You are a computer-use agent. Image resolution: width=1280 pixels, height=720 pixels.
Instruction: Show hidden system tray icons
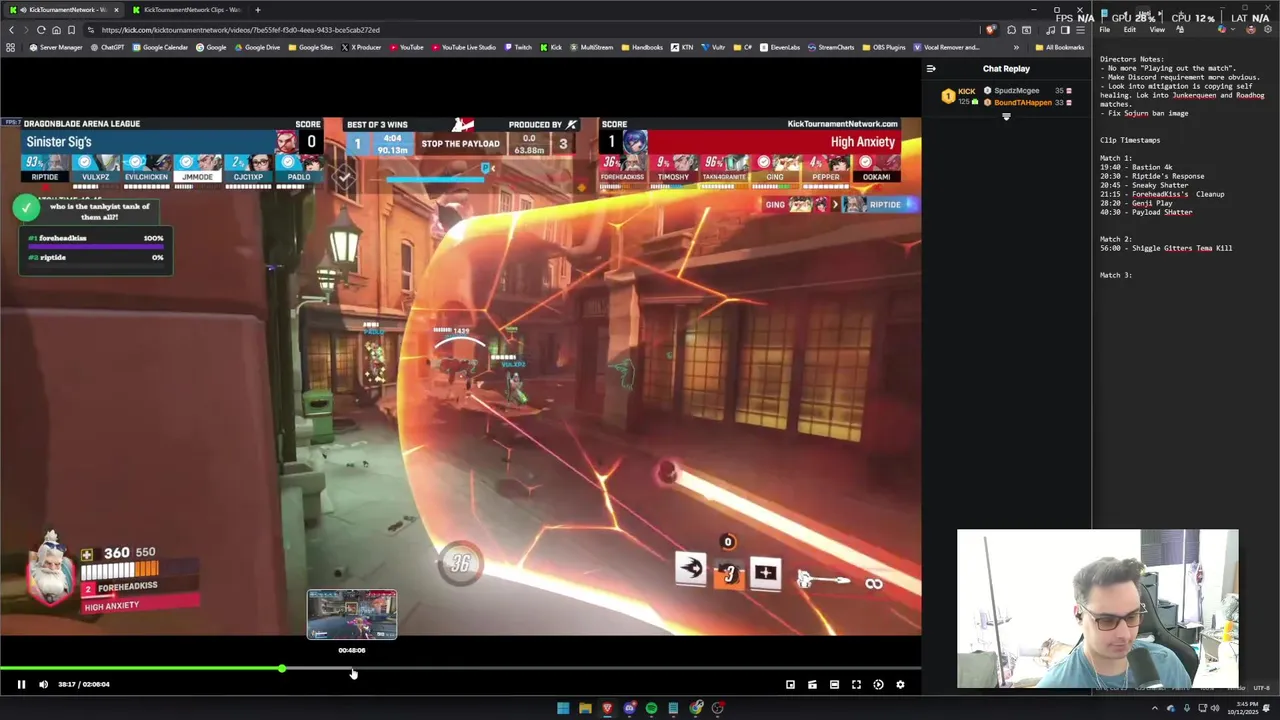pos(1154,708)
